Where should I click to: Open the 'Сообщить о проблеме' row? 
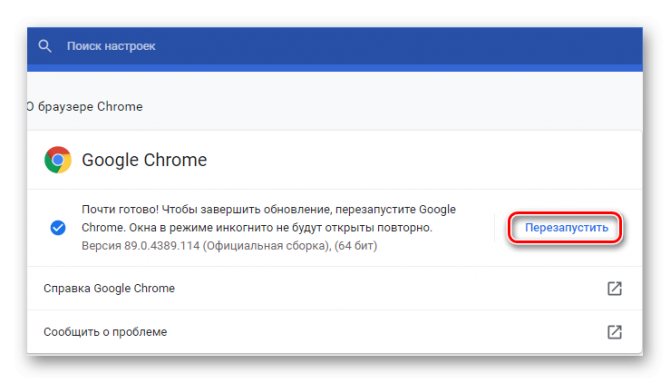point(335,332)
